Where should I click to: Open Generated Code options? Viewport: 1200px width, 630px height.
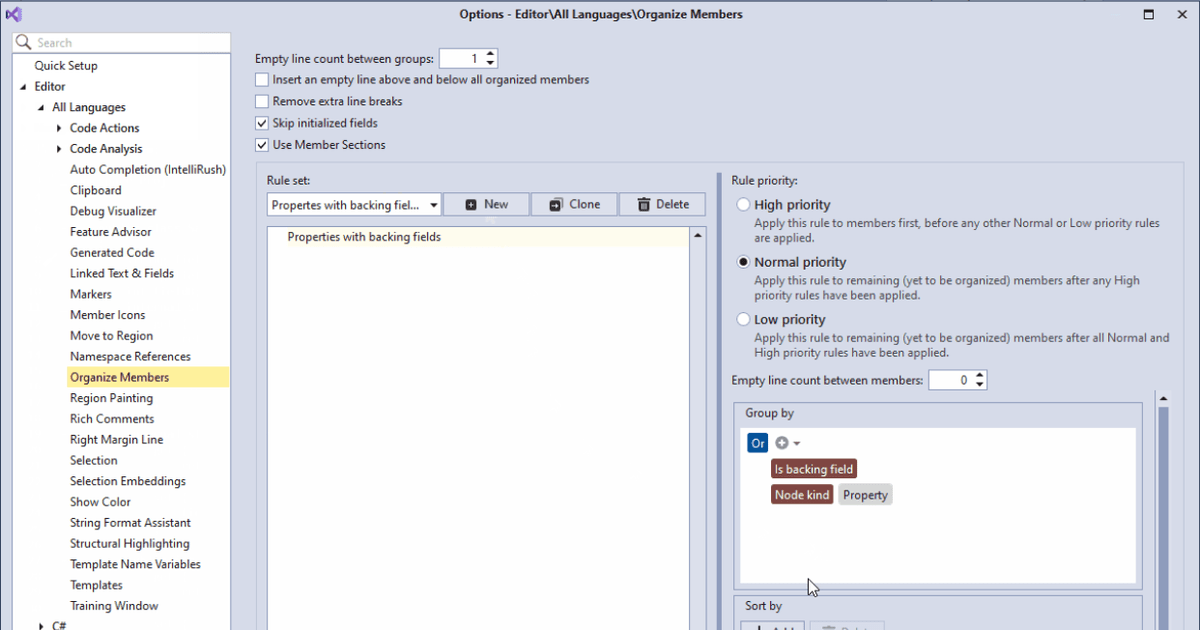pyautogui.click(x=112, y=253)
